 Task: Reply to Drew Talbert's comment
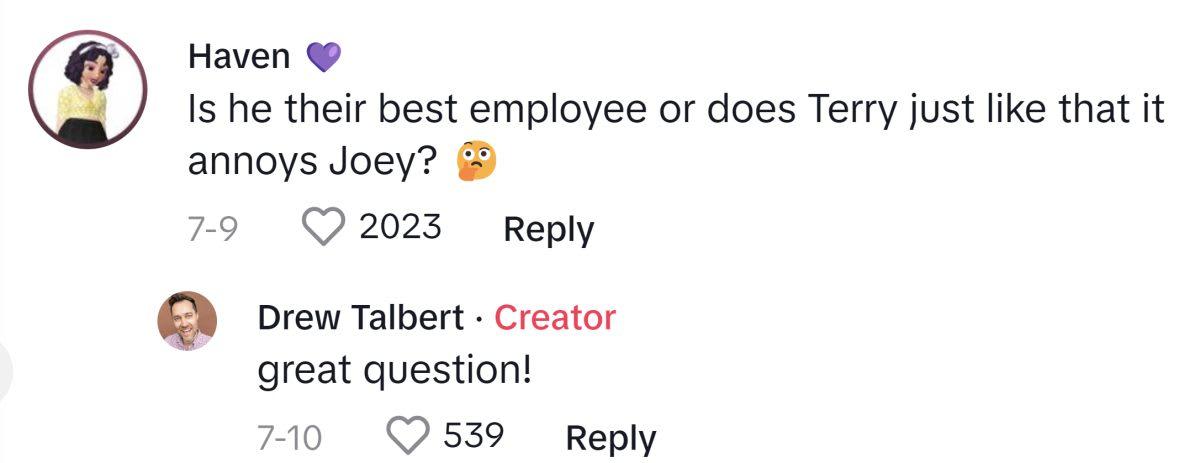point(610,437)
